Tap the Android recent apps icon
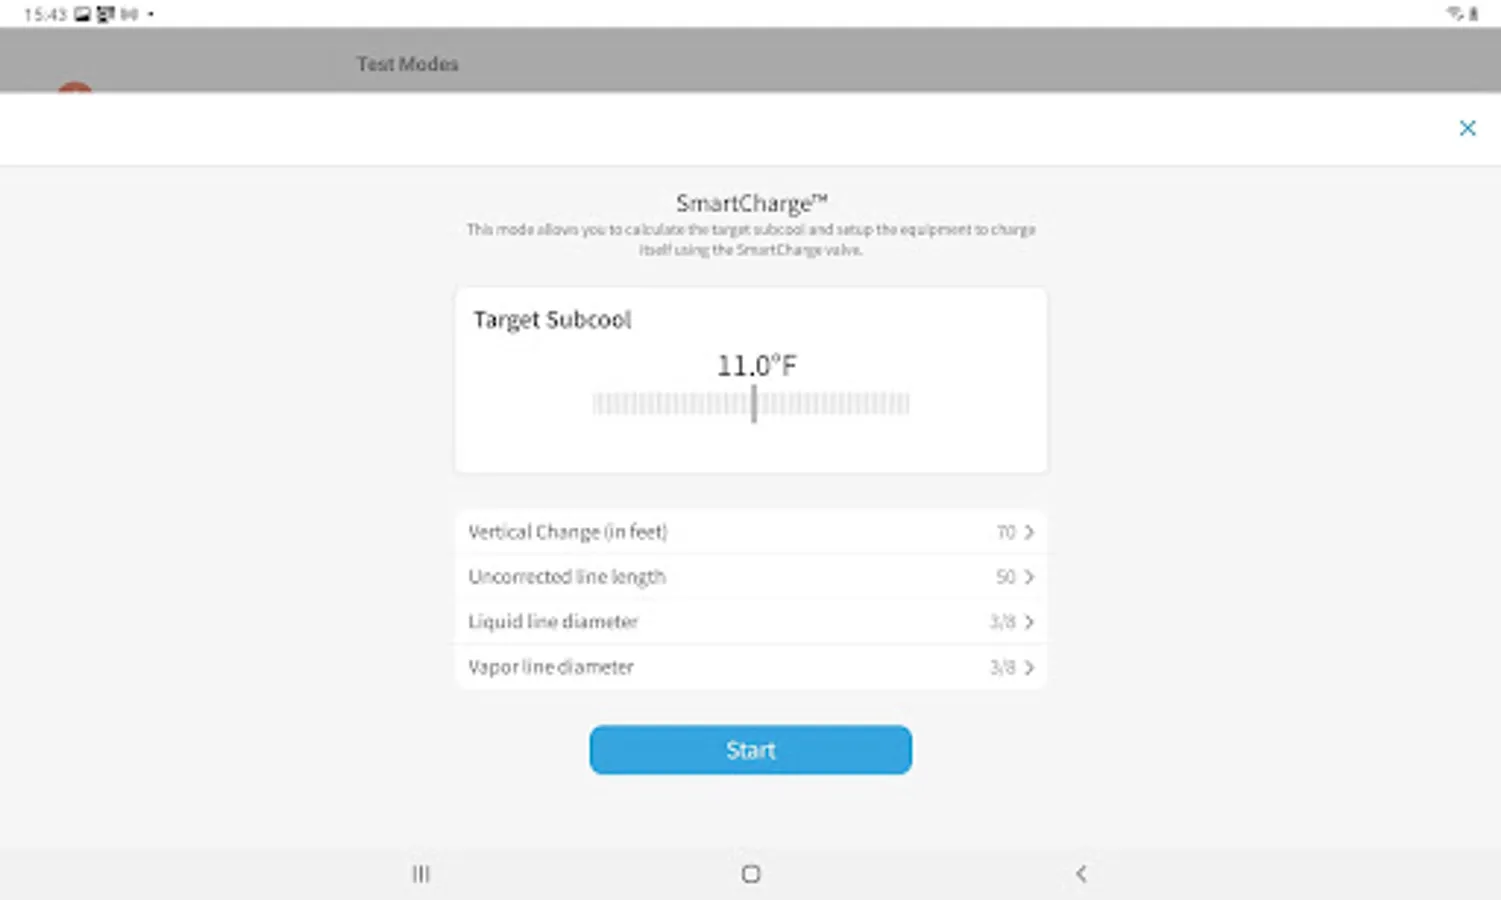The height and width of the screenshot is (900, 1501). (x=421, y=874)
